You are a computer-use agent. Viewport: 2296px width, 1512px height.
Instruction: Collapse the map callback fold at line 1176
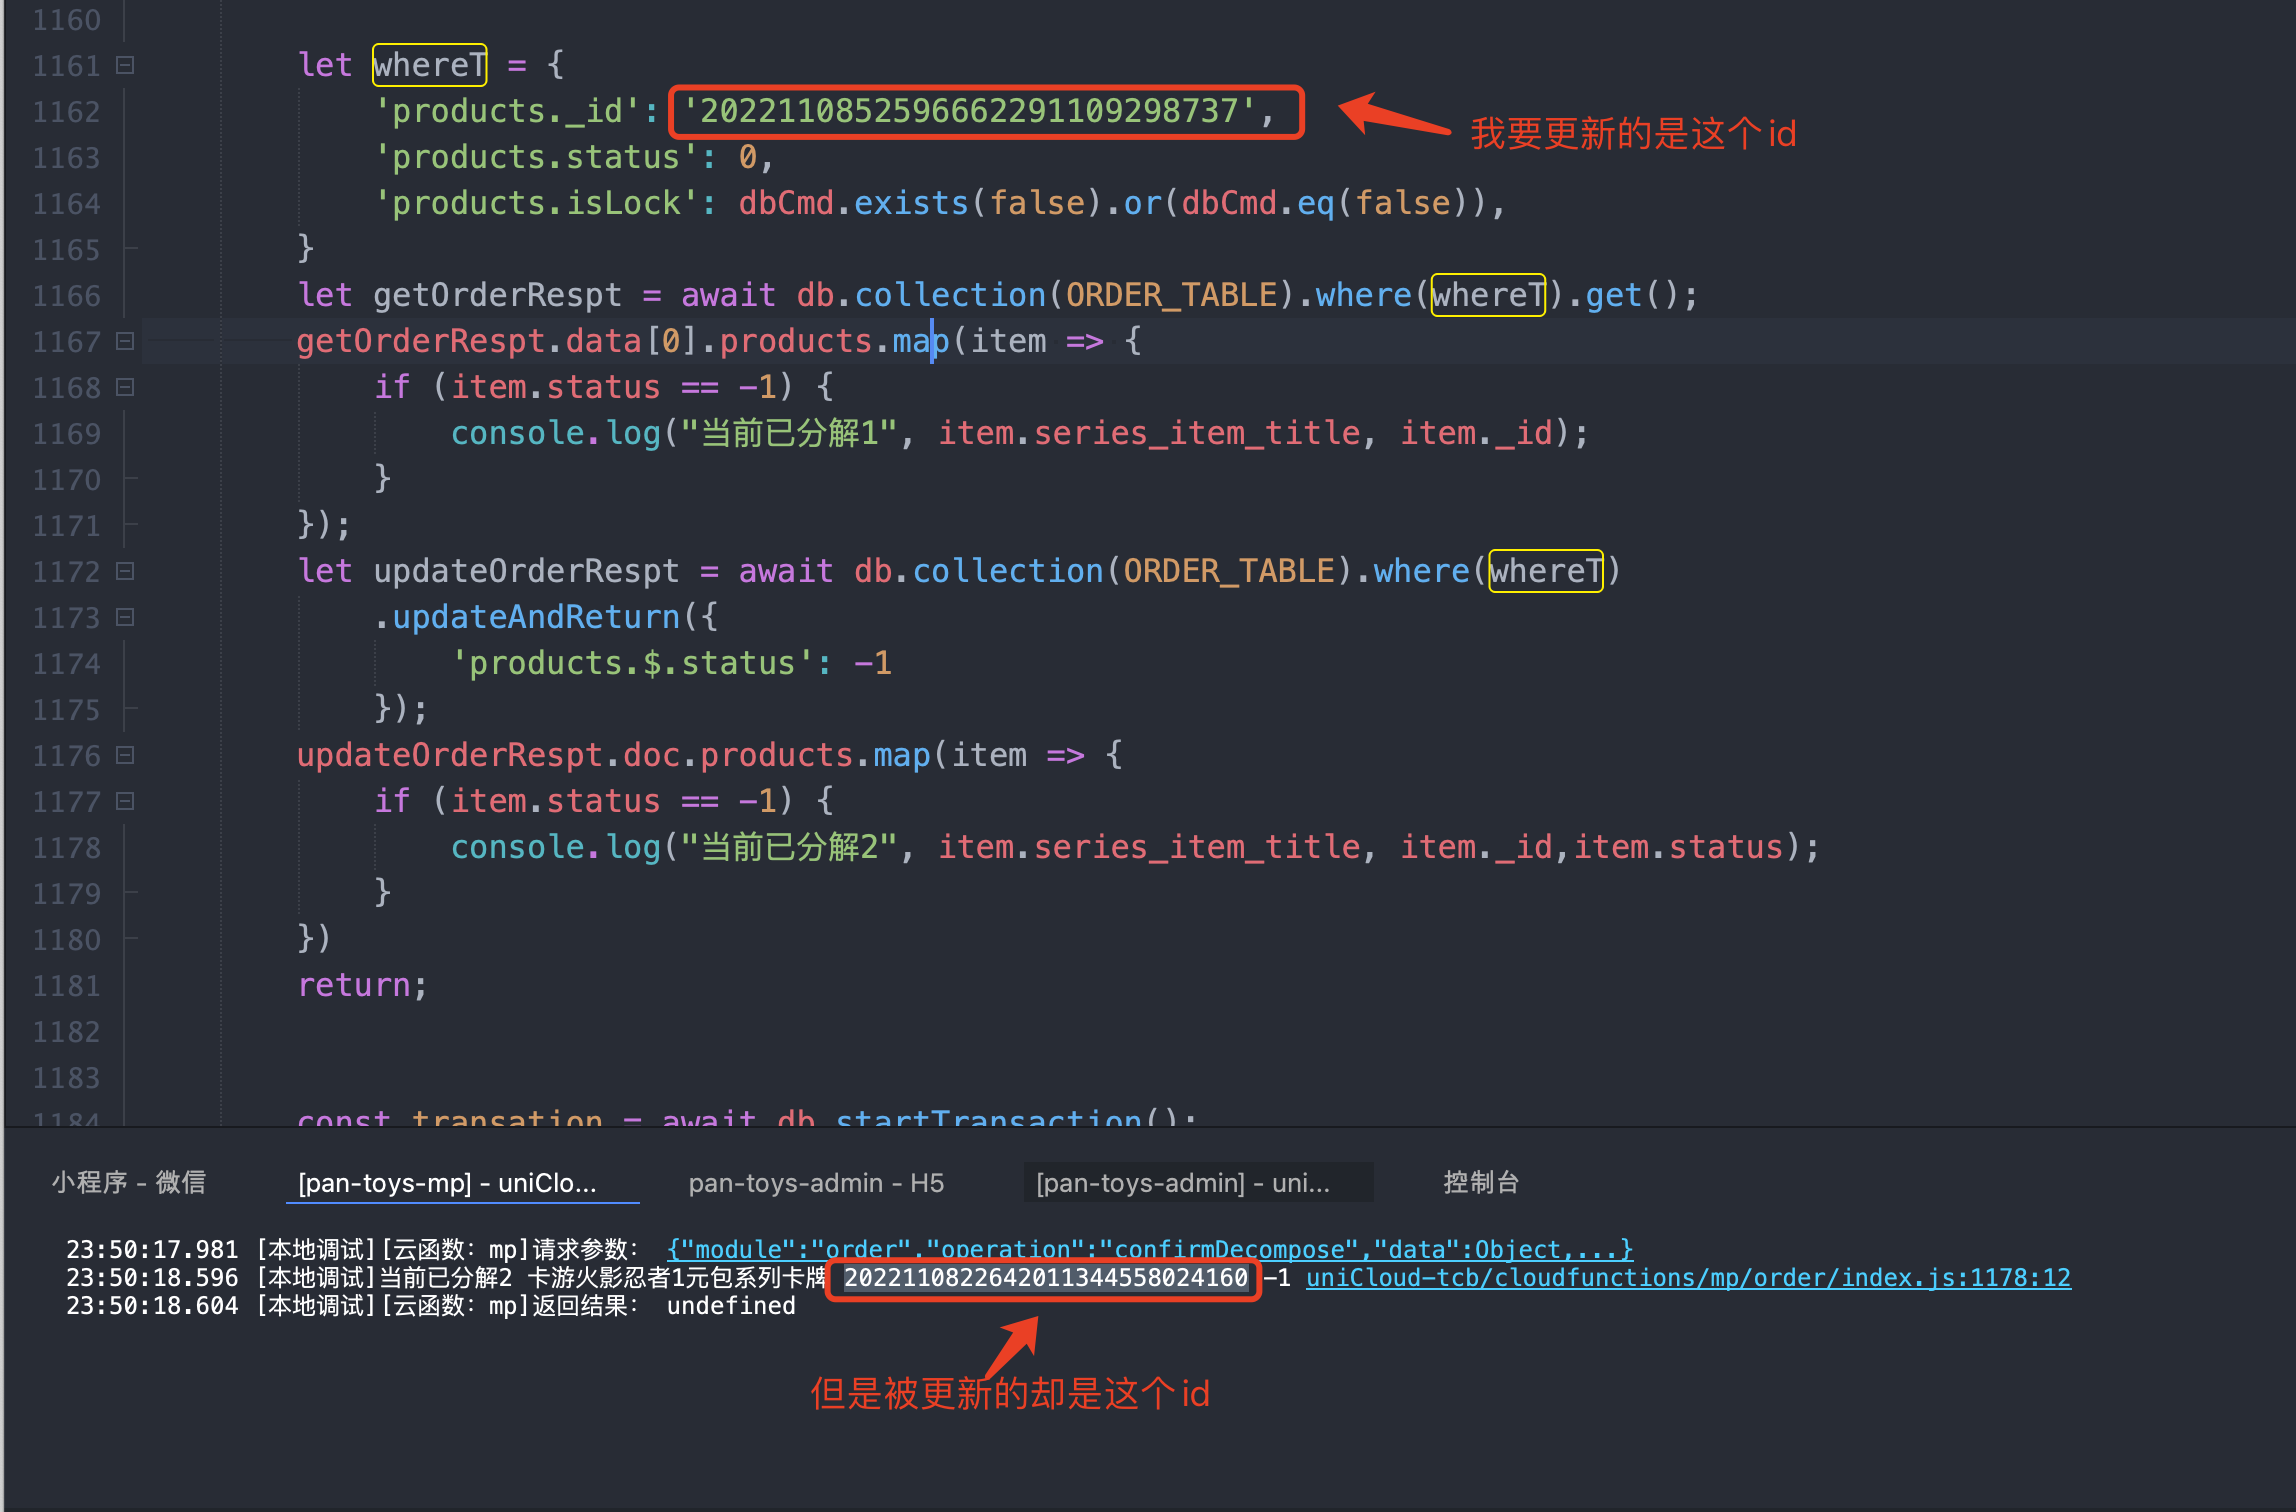[x=125, y=756]
